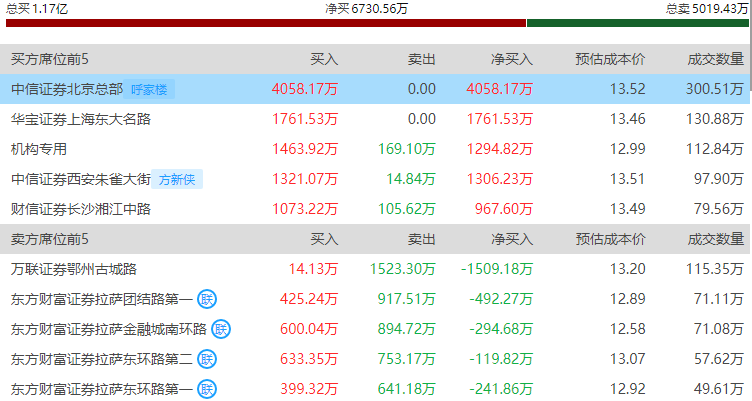The height and width of the screenshot is (401, 752).
Task: Click the red total-buy portion of the bar
Action: click(x=266, y=23)
